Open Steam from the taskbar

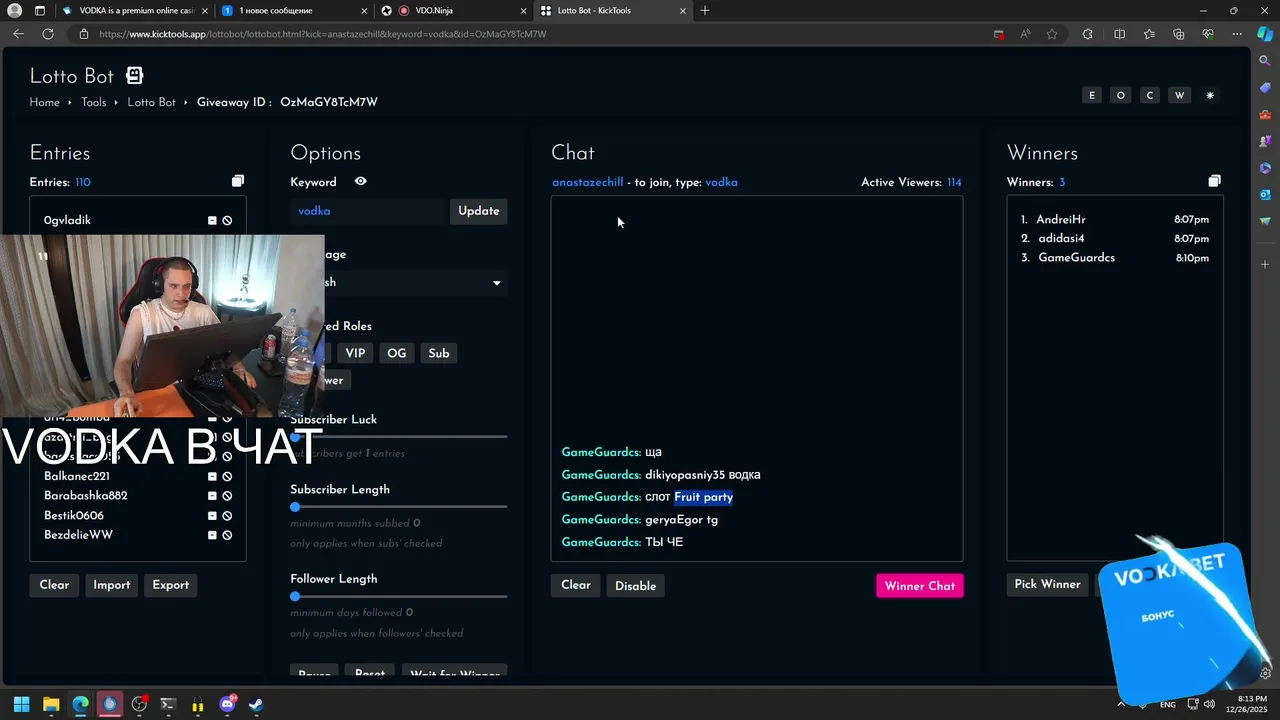point(256,704)
